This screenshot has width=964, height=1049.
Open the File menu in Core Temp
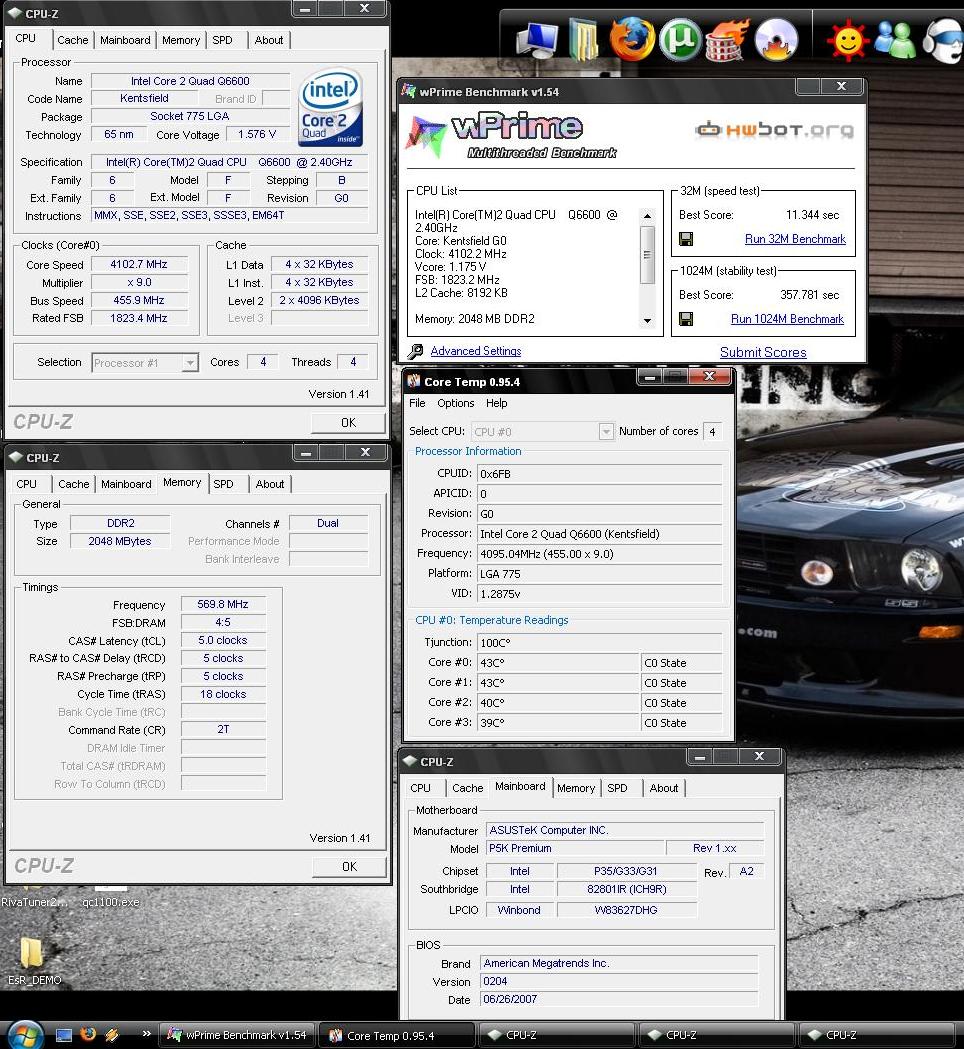click(417, 403)
